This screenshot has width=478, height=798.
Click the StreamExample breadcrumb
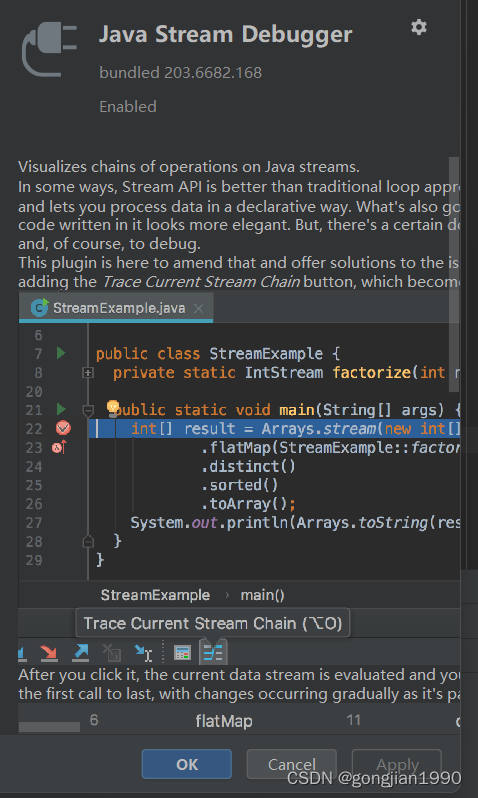(155, 595)
